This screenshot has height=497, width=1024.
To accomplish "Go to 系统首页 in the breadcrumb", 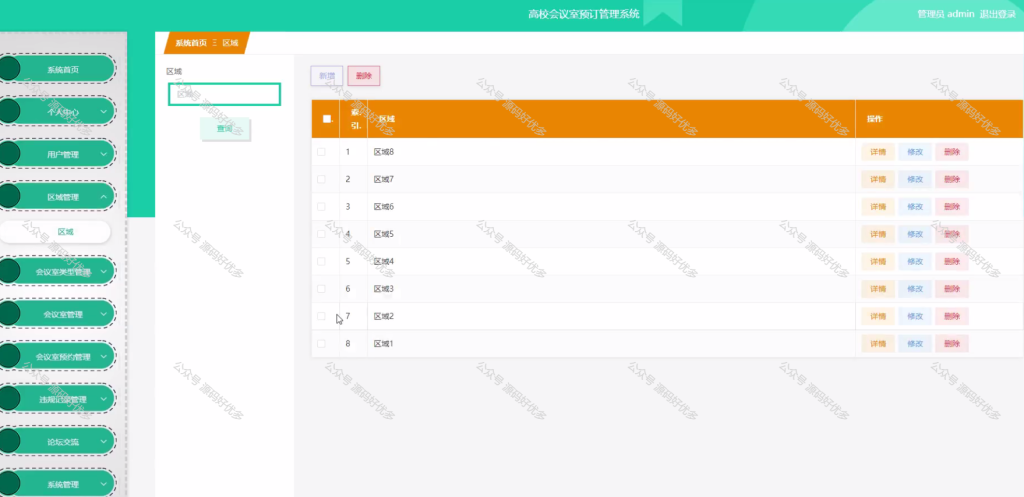I will click(191, 43).
